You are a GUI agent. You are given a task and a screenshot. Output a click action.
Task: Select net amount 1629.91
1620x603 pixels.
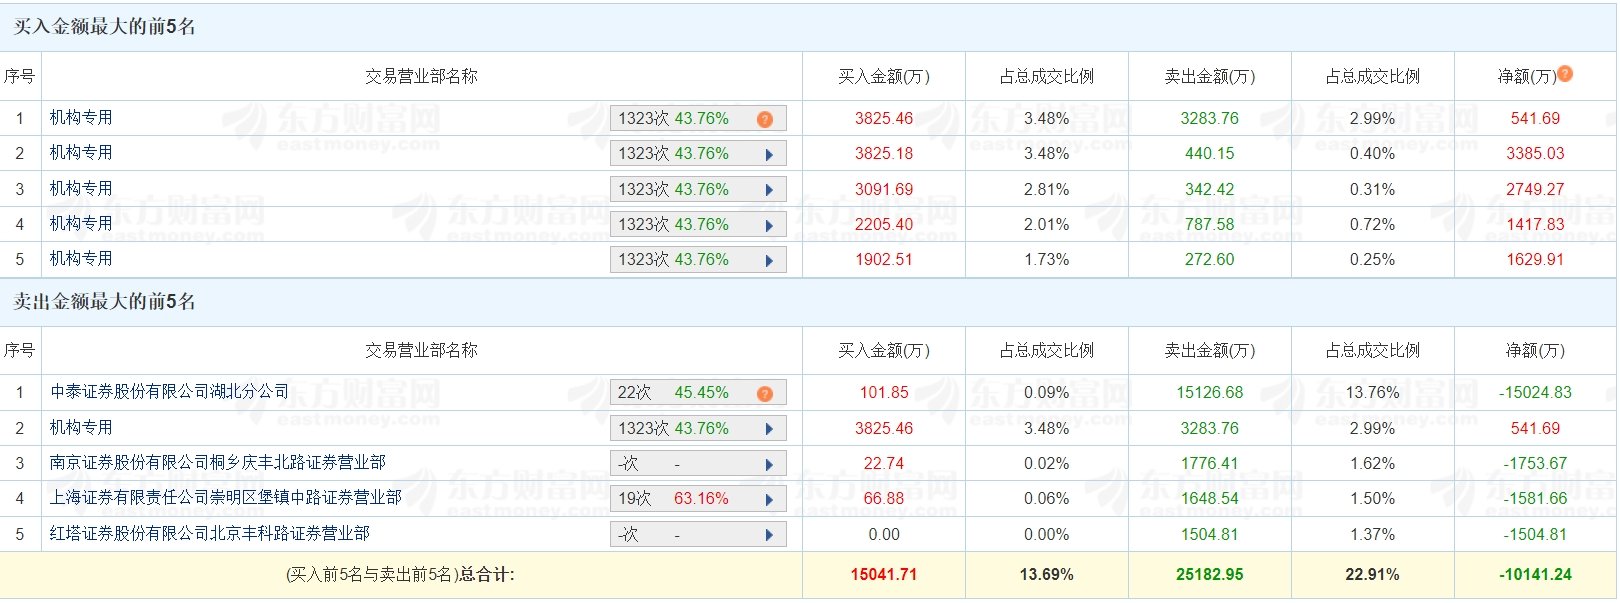click(1535, 259)
